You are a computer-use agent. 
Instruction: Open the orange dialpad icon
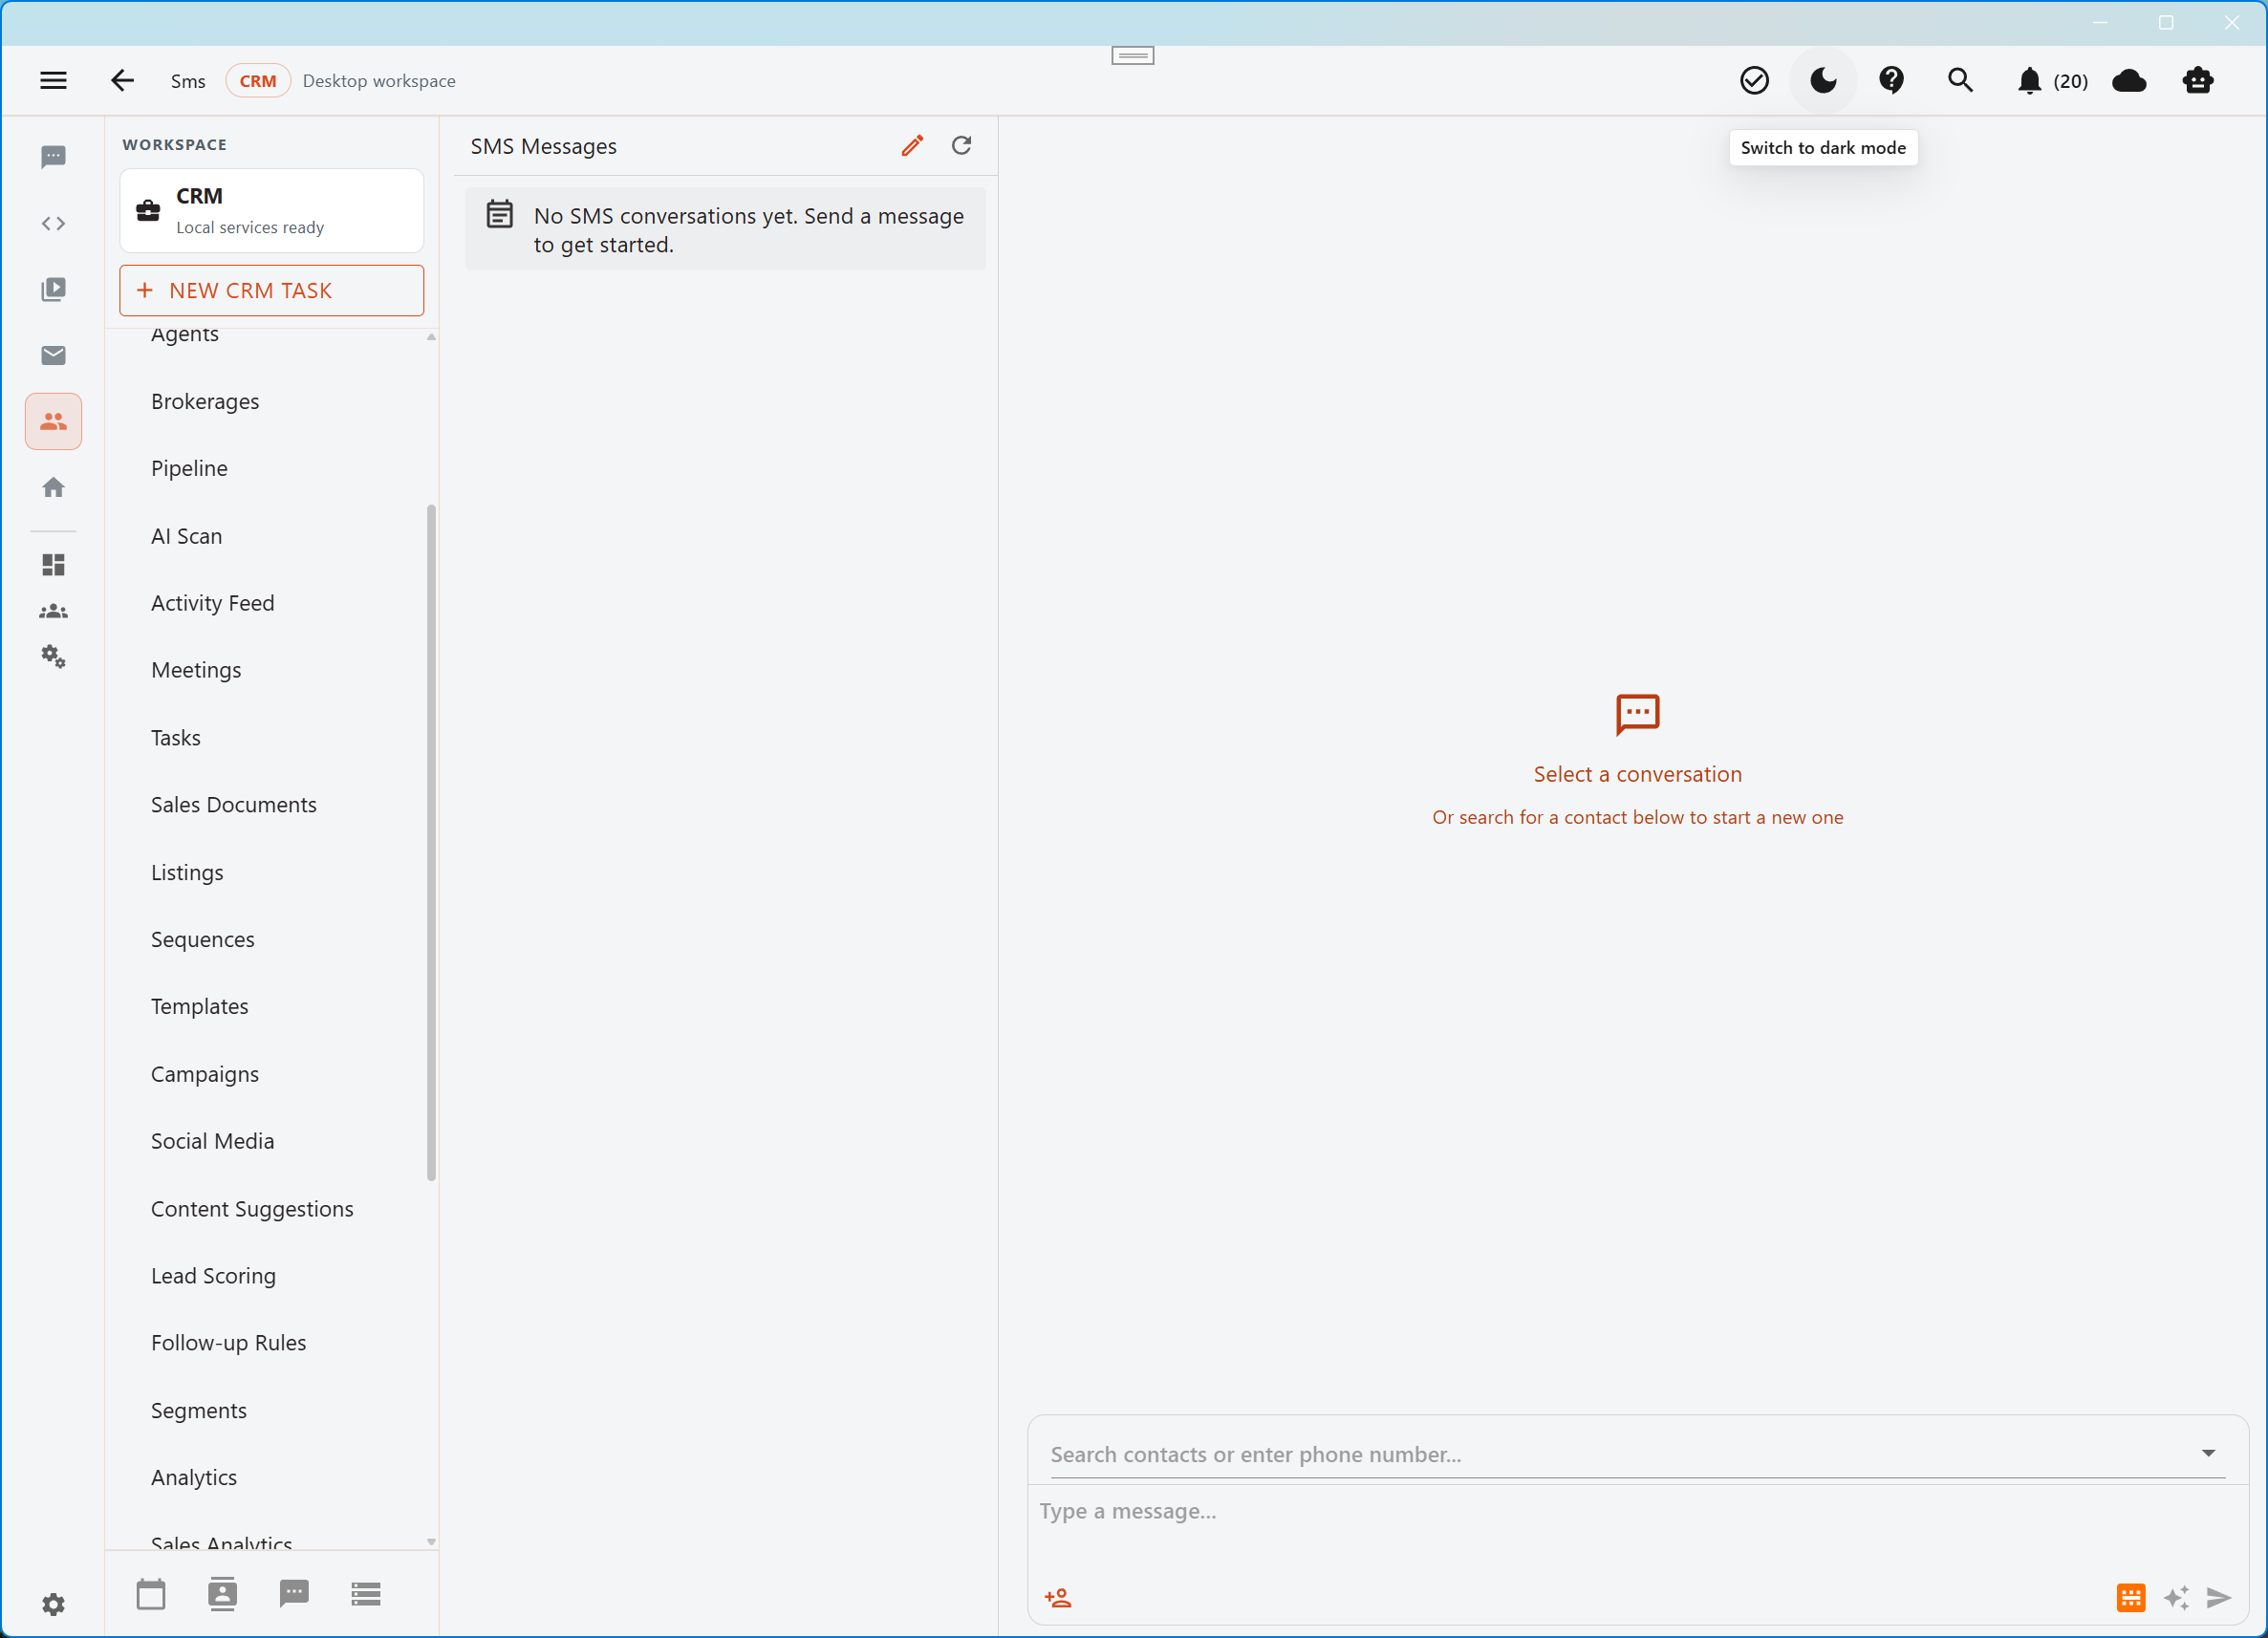click(x=2131, y=1598)
